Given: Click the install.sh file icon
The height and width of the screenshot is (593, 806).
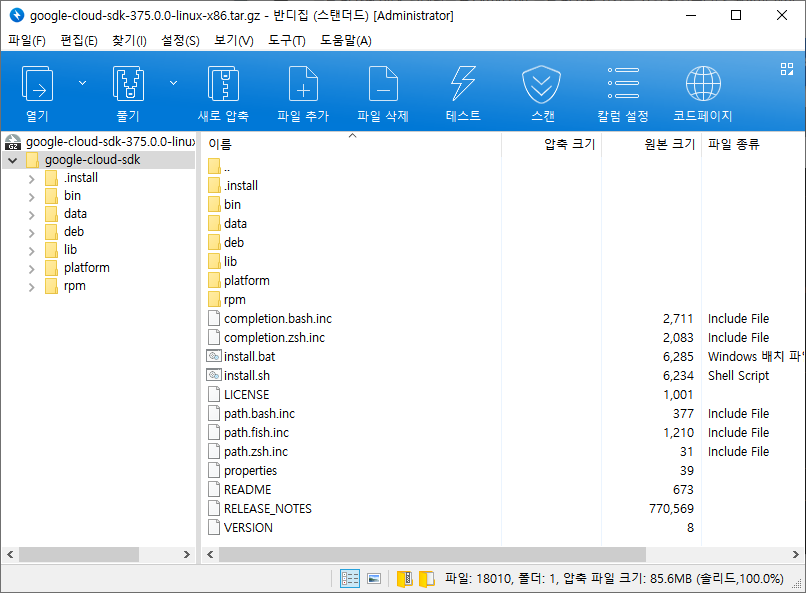Looking at the screenshot, I should coord(214,375).
